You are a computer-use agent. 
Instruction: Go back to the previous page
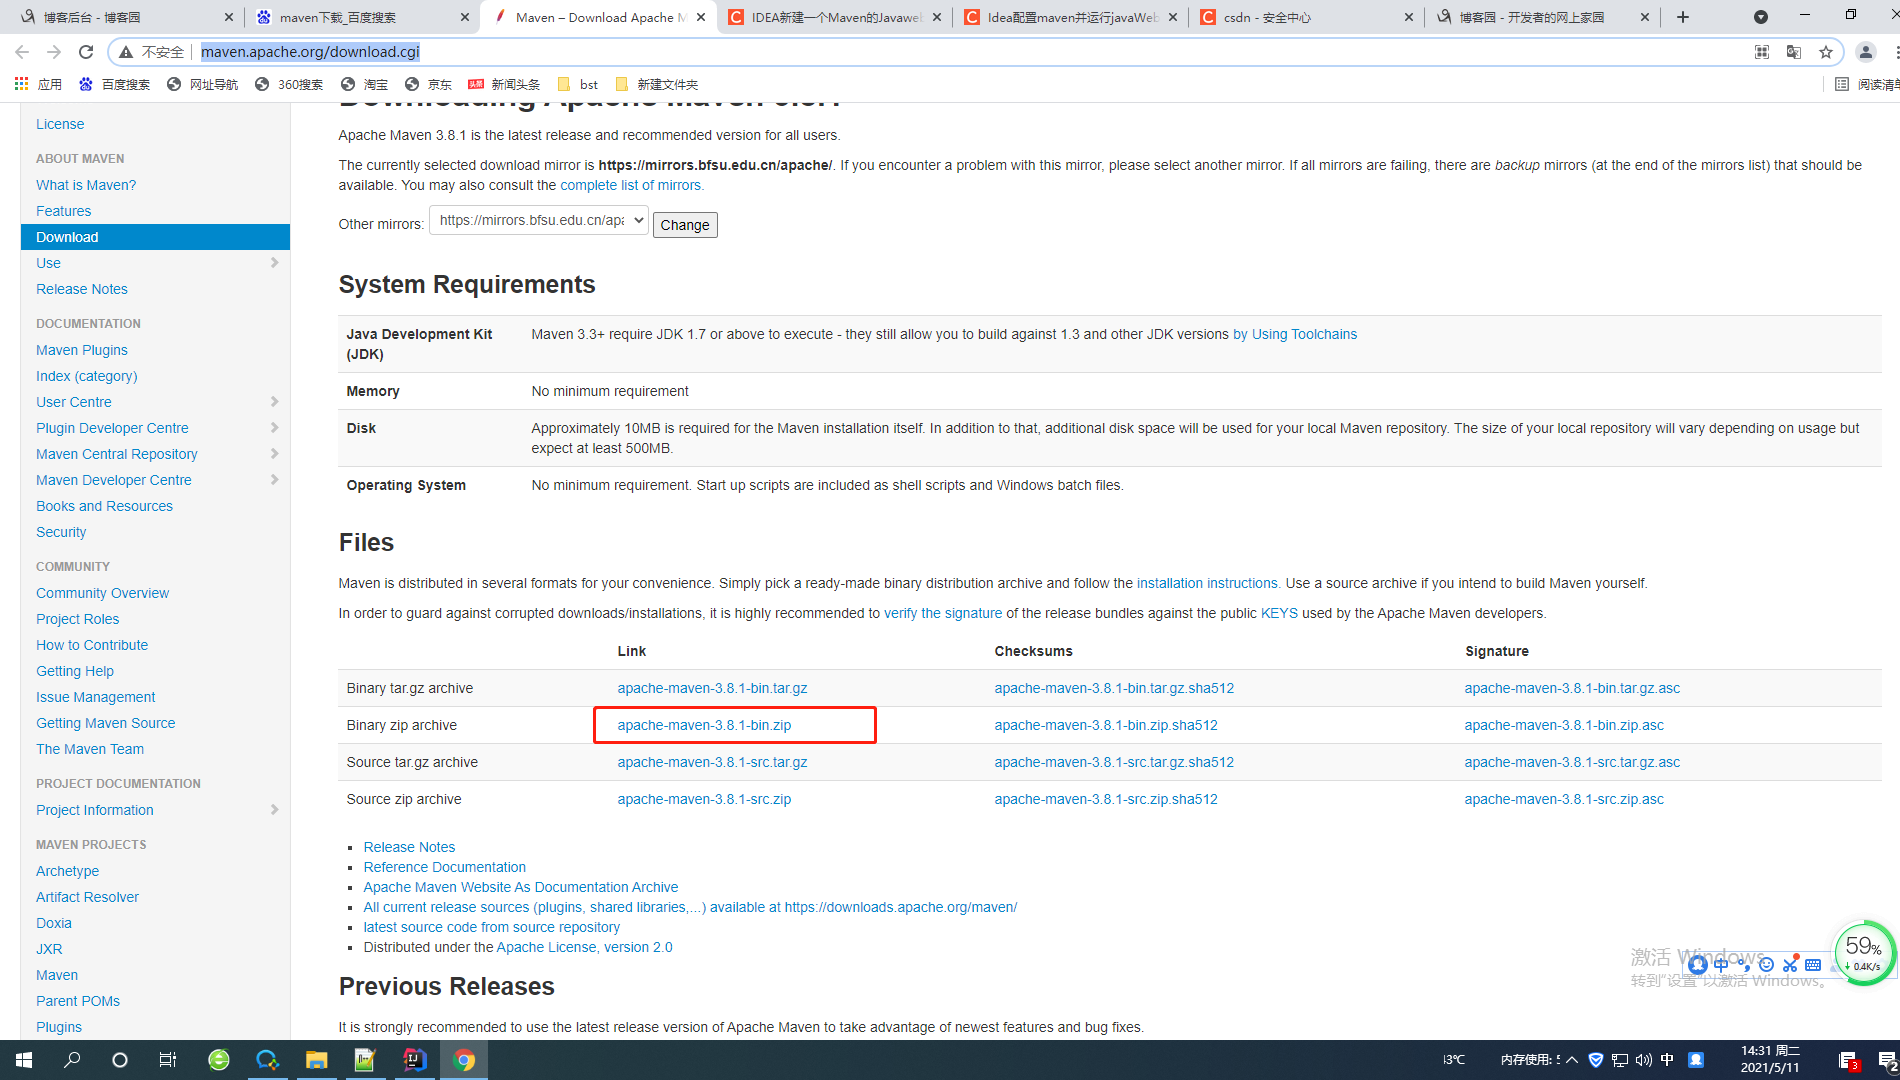22,52
